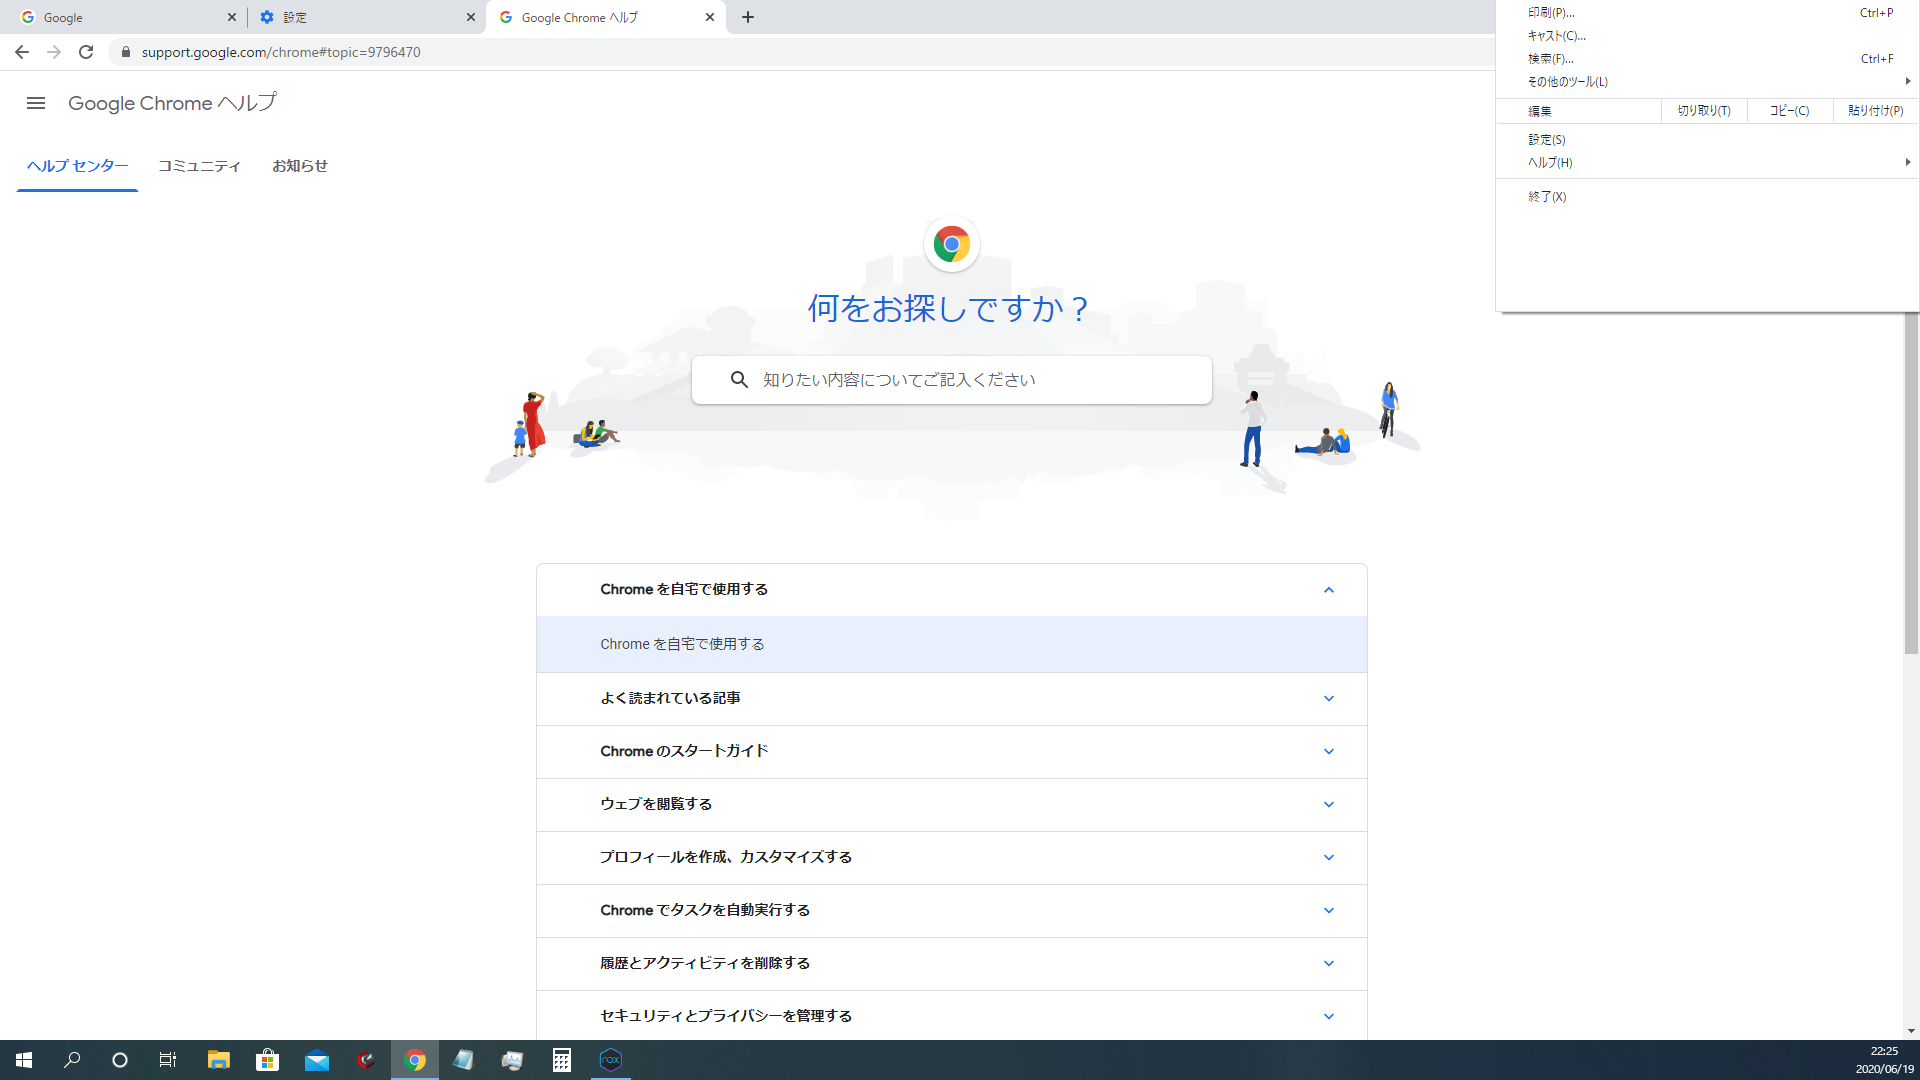Open その他のツール(L) submenu
The image size is (1920, 1080).
tap(1708, 82)
